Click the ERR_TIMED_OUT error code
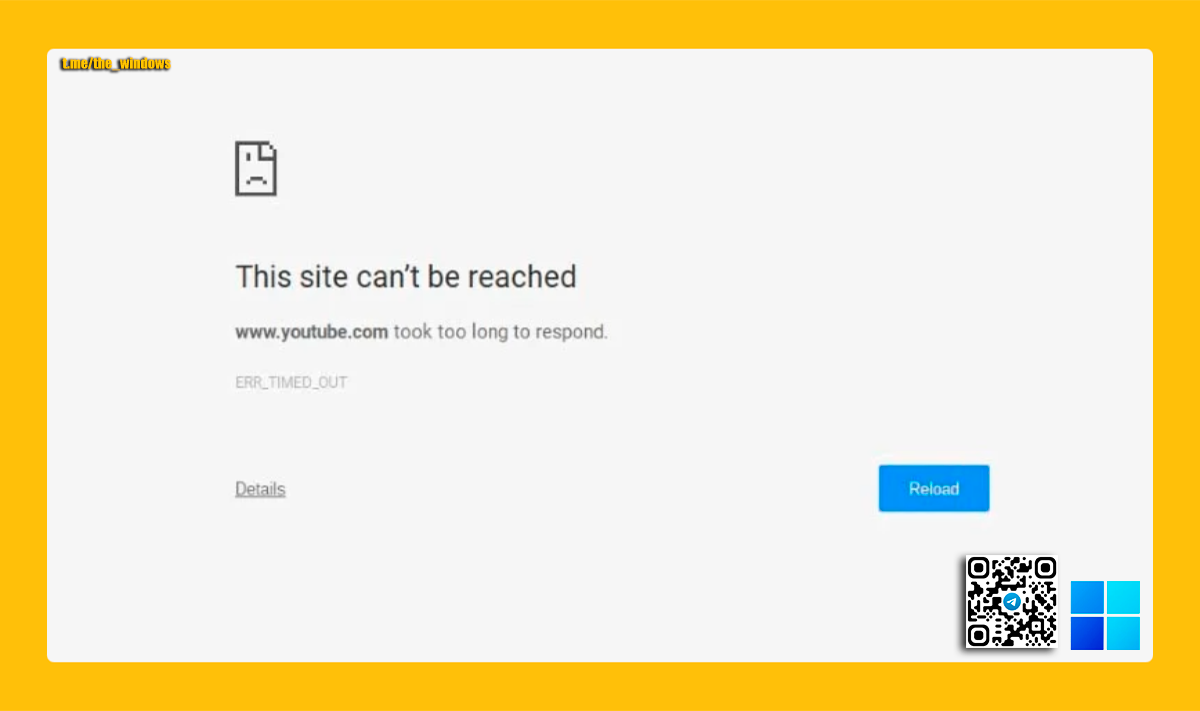 tap(291, 382)
